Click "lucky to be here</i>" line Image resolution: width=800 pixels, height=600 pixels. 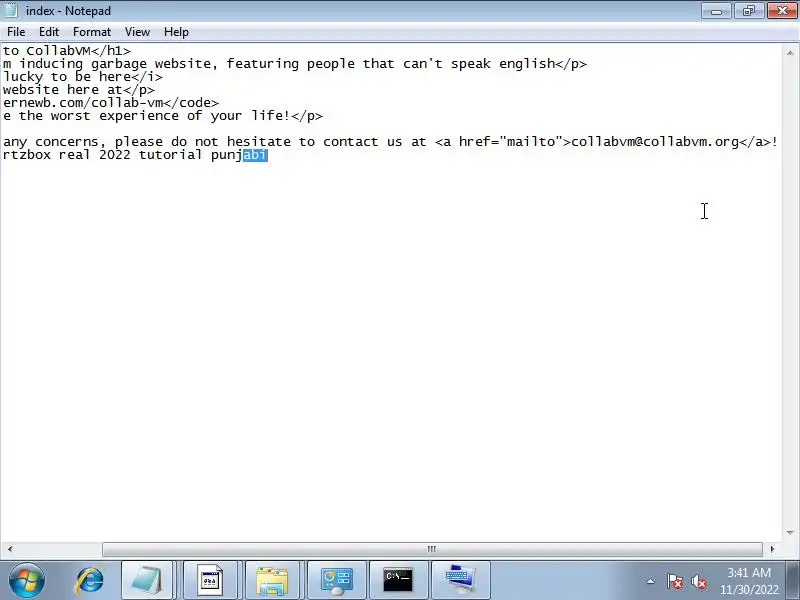coord(83,77)
